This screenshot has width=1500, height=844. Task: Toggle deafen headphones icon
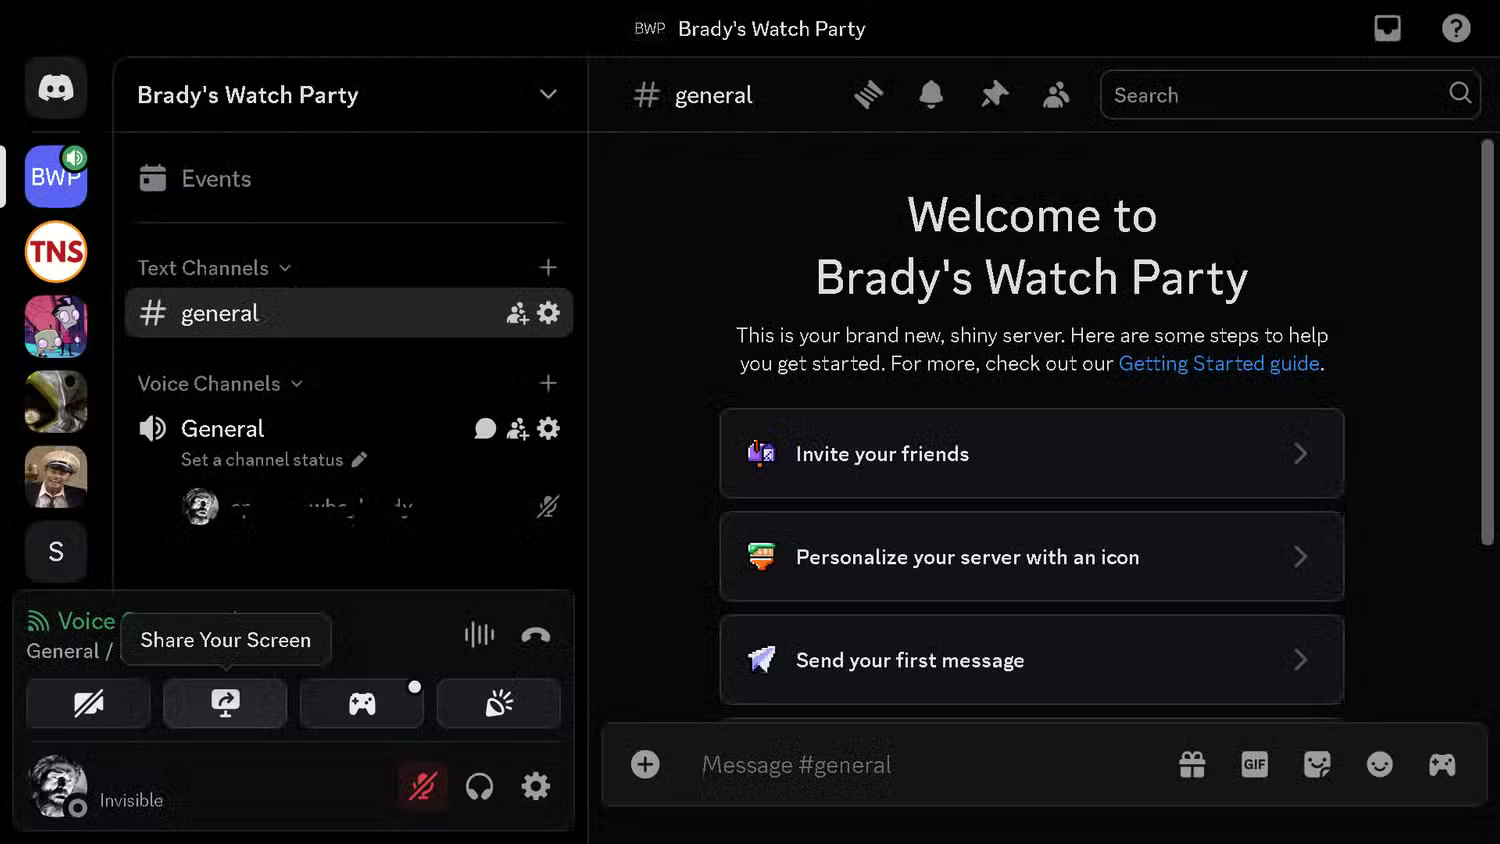coord(480,787)
